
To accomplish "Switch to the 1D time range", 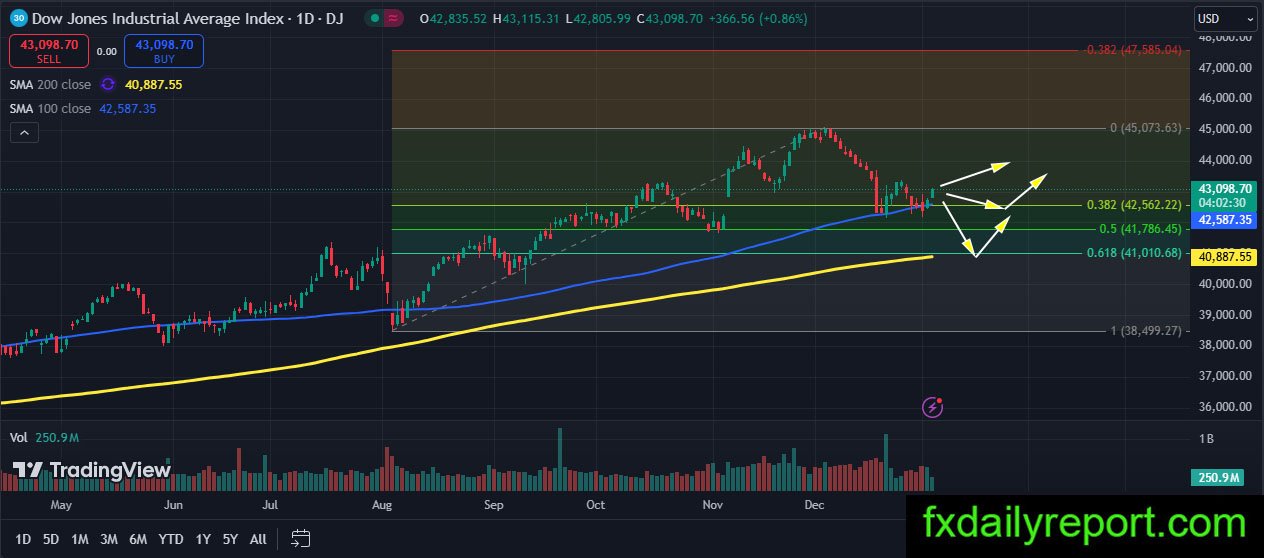I will click(22, 539).
